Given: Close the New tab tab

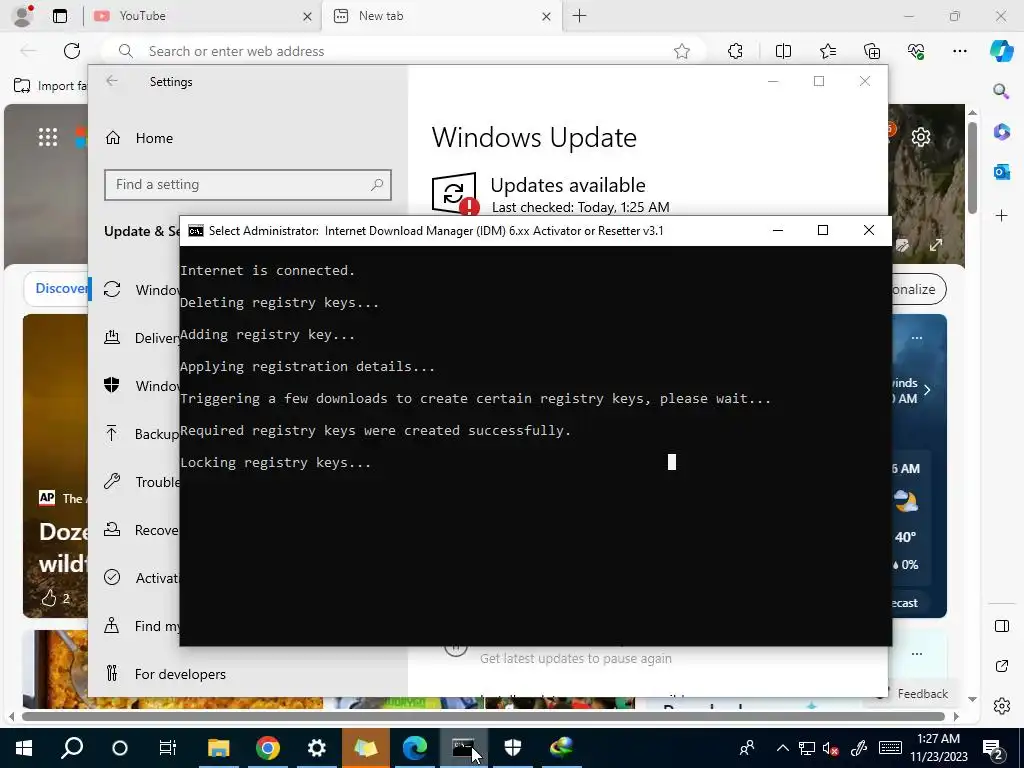Looking at the screenshot, I should tap(547, 16).
